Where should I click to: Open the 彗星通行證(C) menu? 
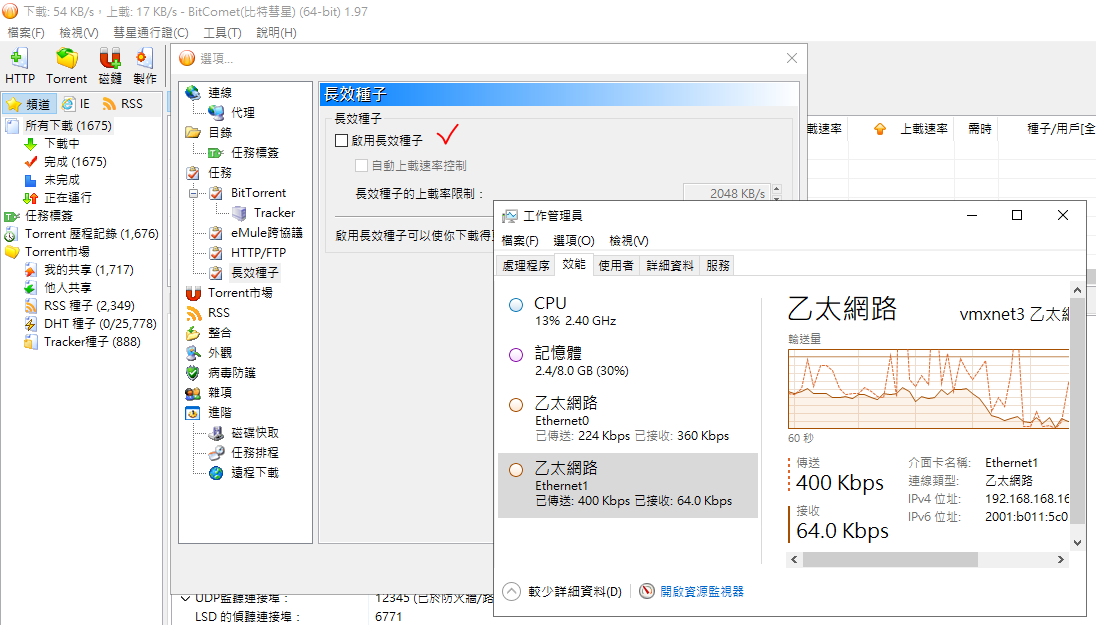click(151, 33)
